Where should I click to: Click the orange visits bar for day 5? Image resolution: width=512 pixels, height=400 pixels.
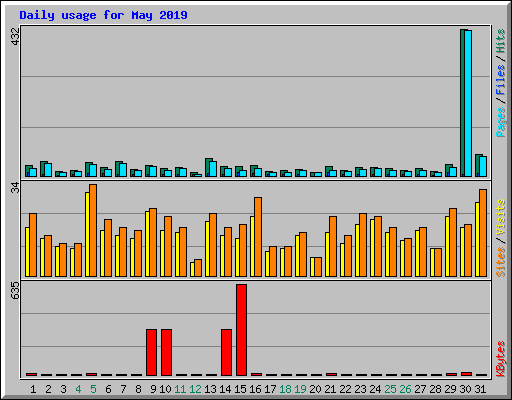[x=93, y=230]
